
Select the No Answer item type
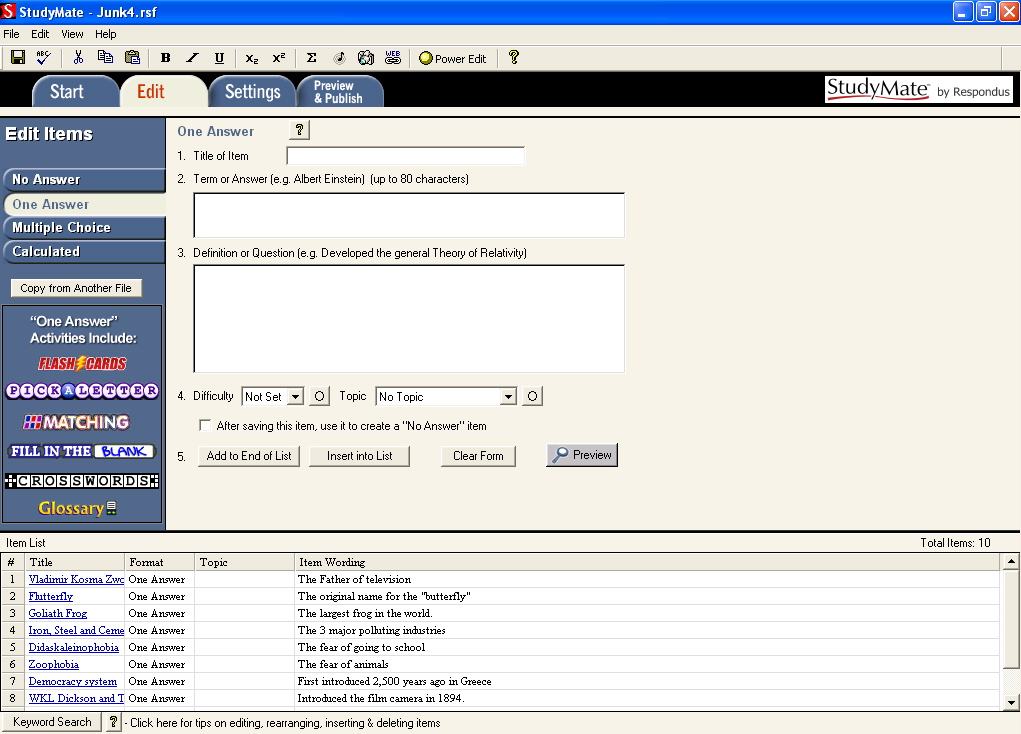click(83, 180)
